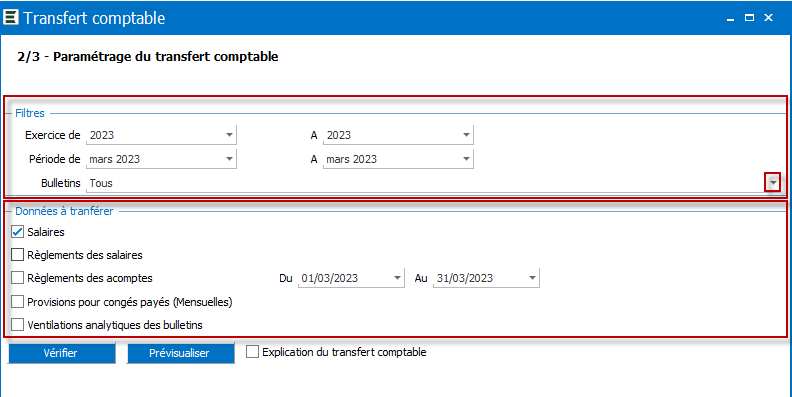Image resolution: width=792 pixels, height=397 pixels.
Task: Click the Transfert comptable app icon in title bar
Action: pyautogui.click(x=11, y=17)
